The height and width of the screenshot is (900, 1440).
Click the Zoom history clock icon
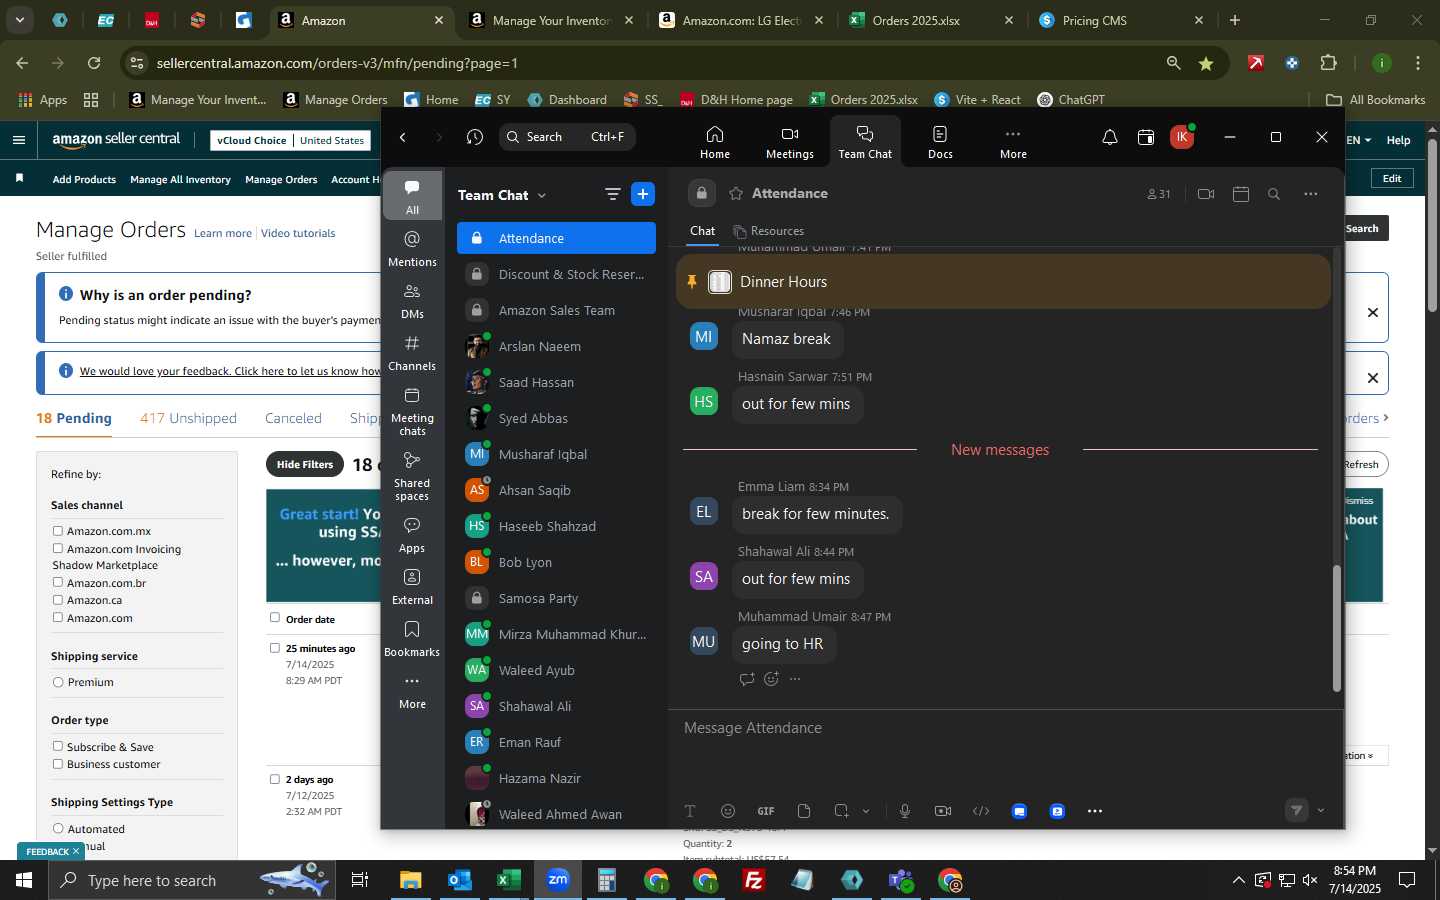475,137
